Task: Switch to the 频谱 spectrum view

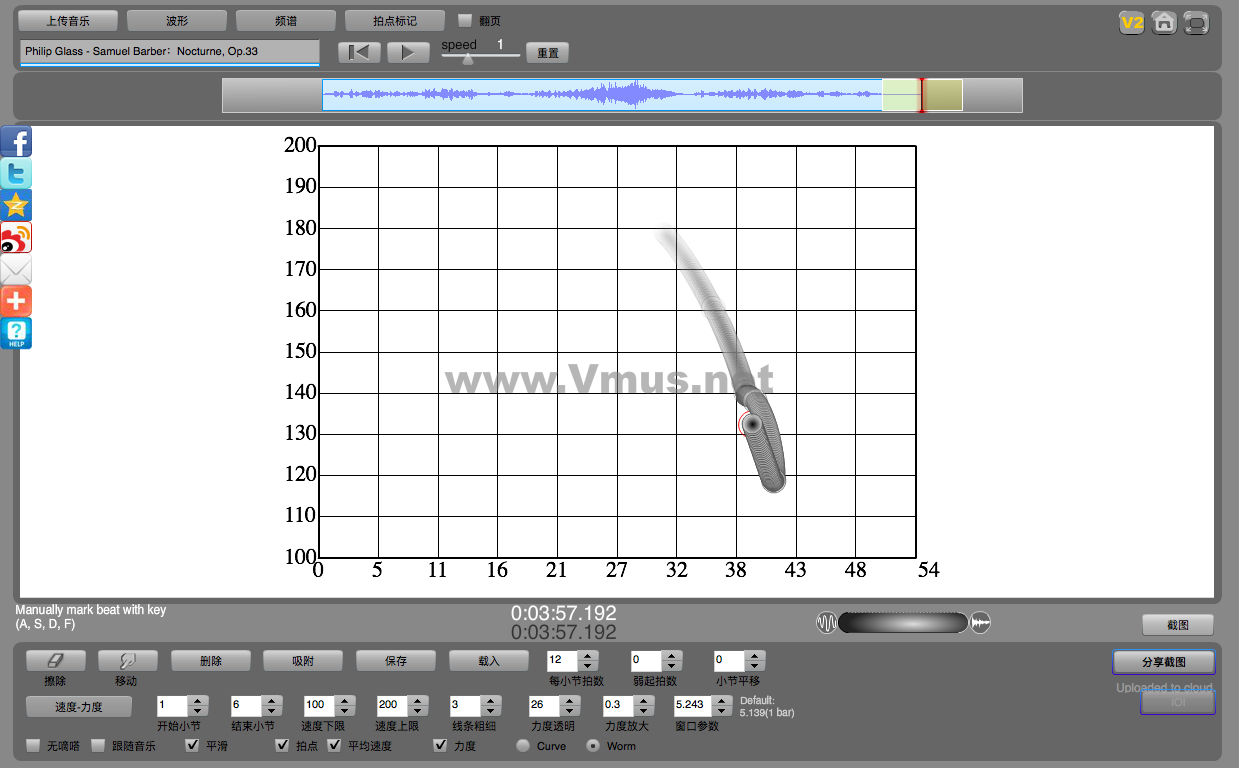Action: tap(286, 20)
